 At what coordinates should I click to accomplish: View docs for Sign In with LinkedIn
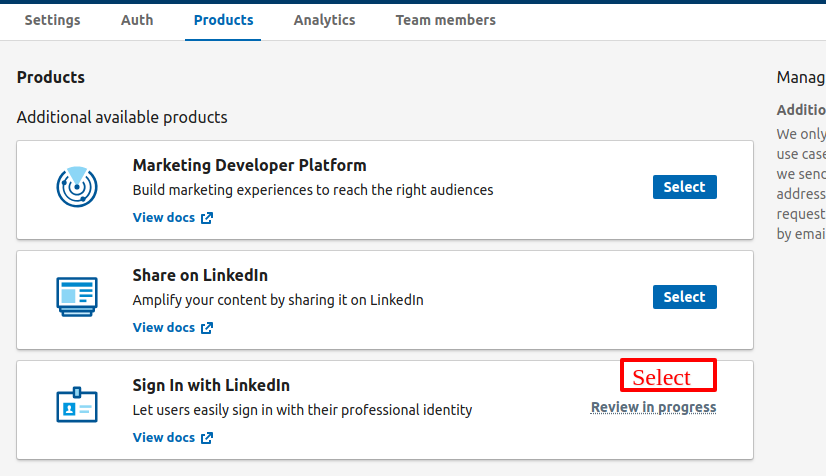pos(164,438)
